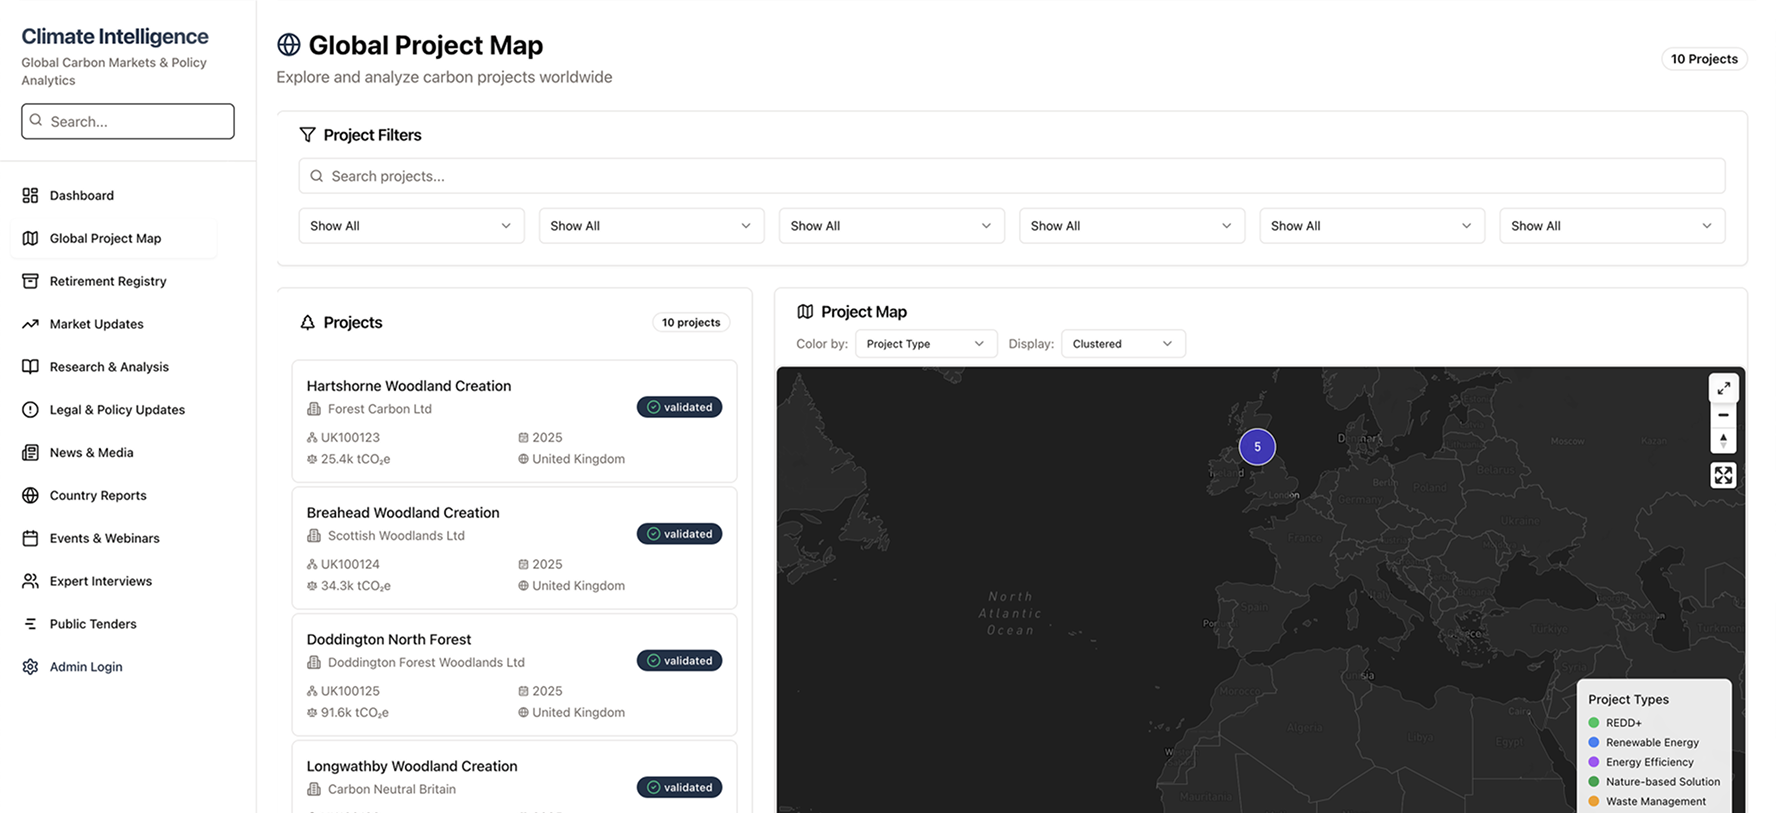
Task: Click the Search projects input field
Action: [x=1011, y=176]
